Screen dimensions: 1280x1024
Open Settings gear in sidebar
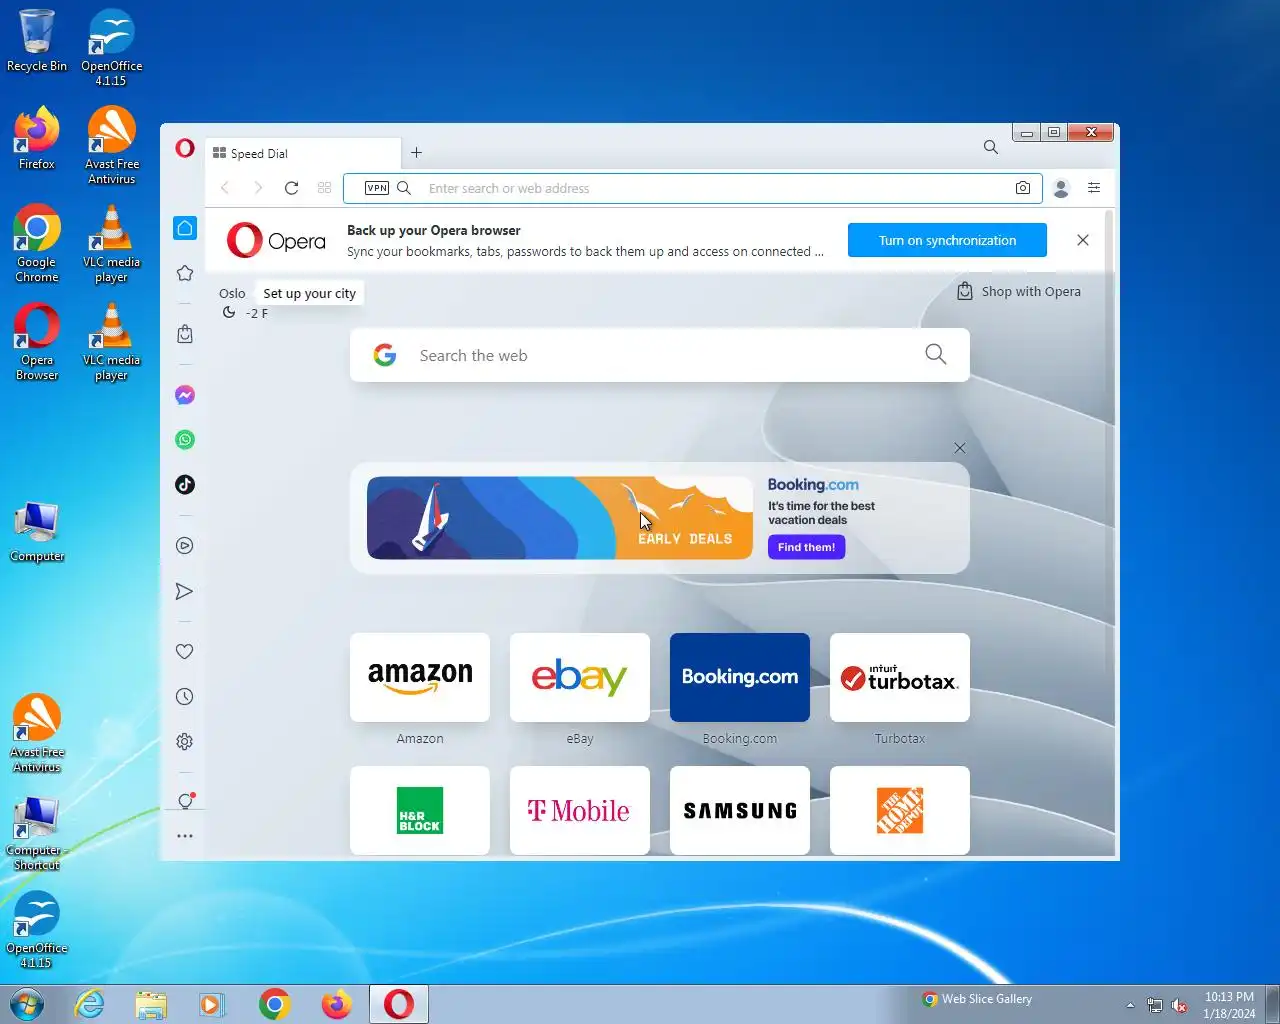click(185, 742)
